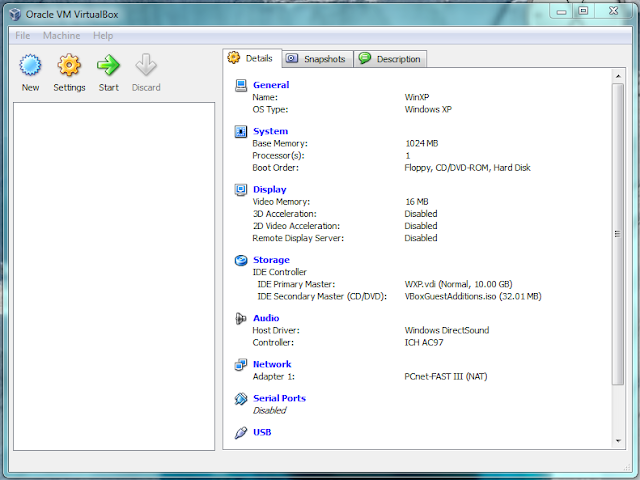Screen dimensions: 640x480
Task: Click the Storage section disk icon
Action: (x=241, y=260)
